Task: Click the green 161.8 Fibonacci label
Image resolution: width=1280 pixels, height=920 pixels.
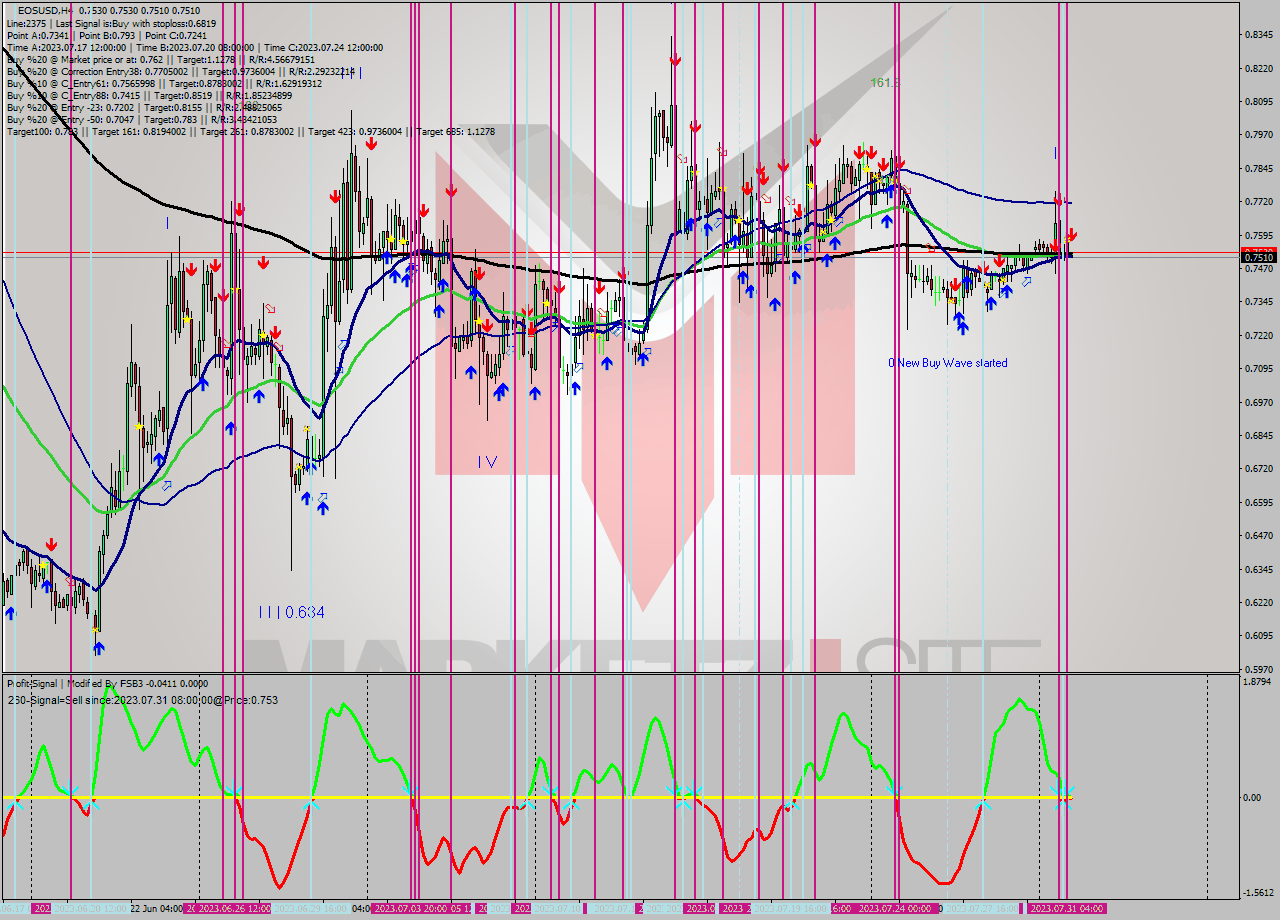Action: coord(885,82)
